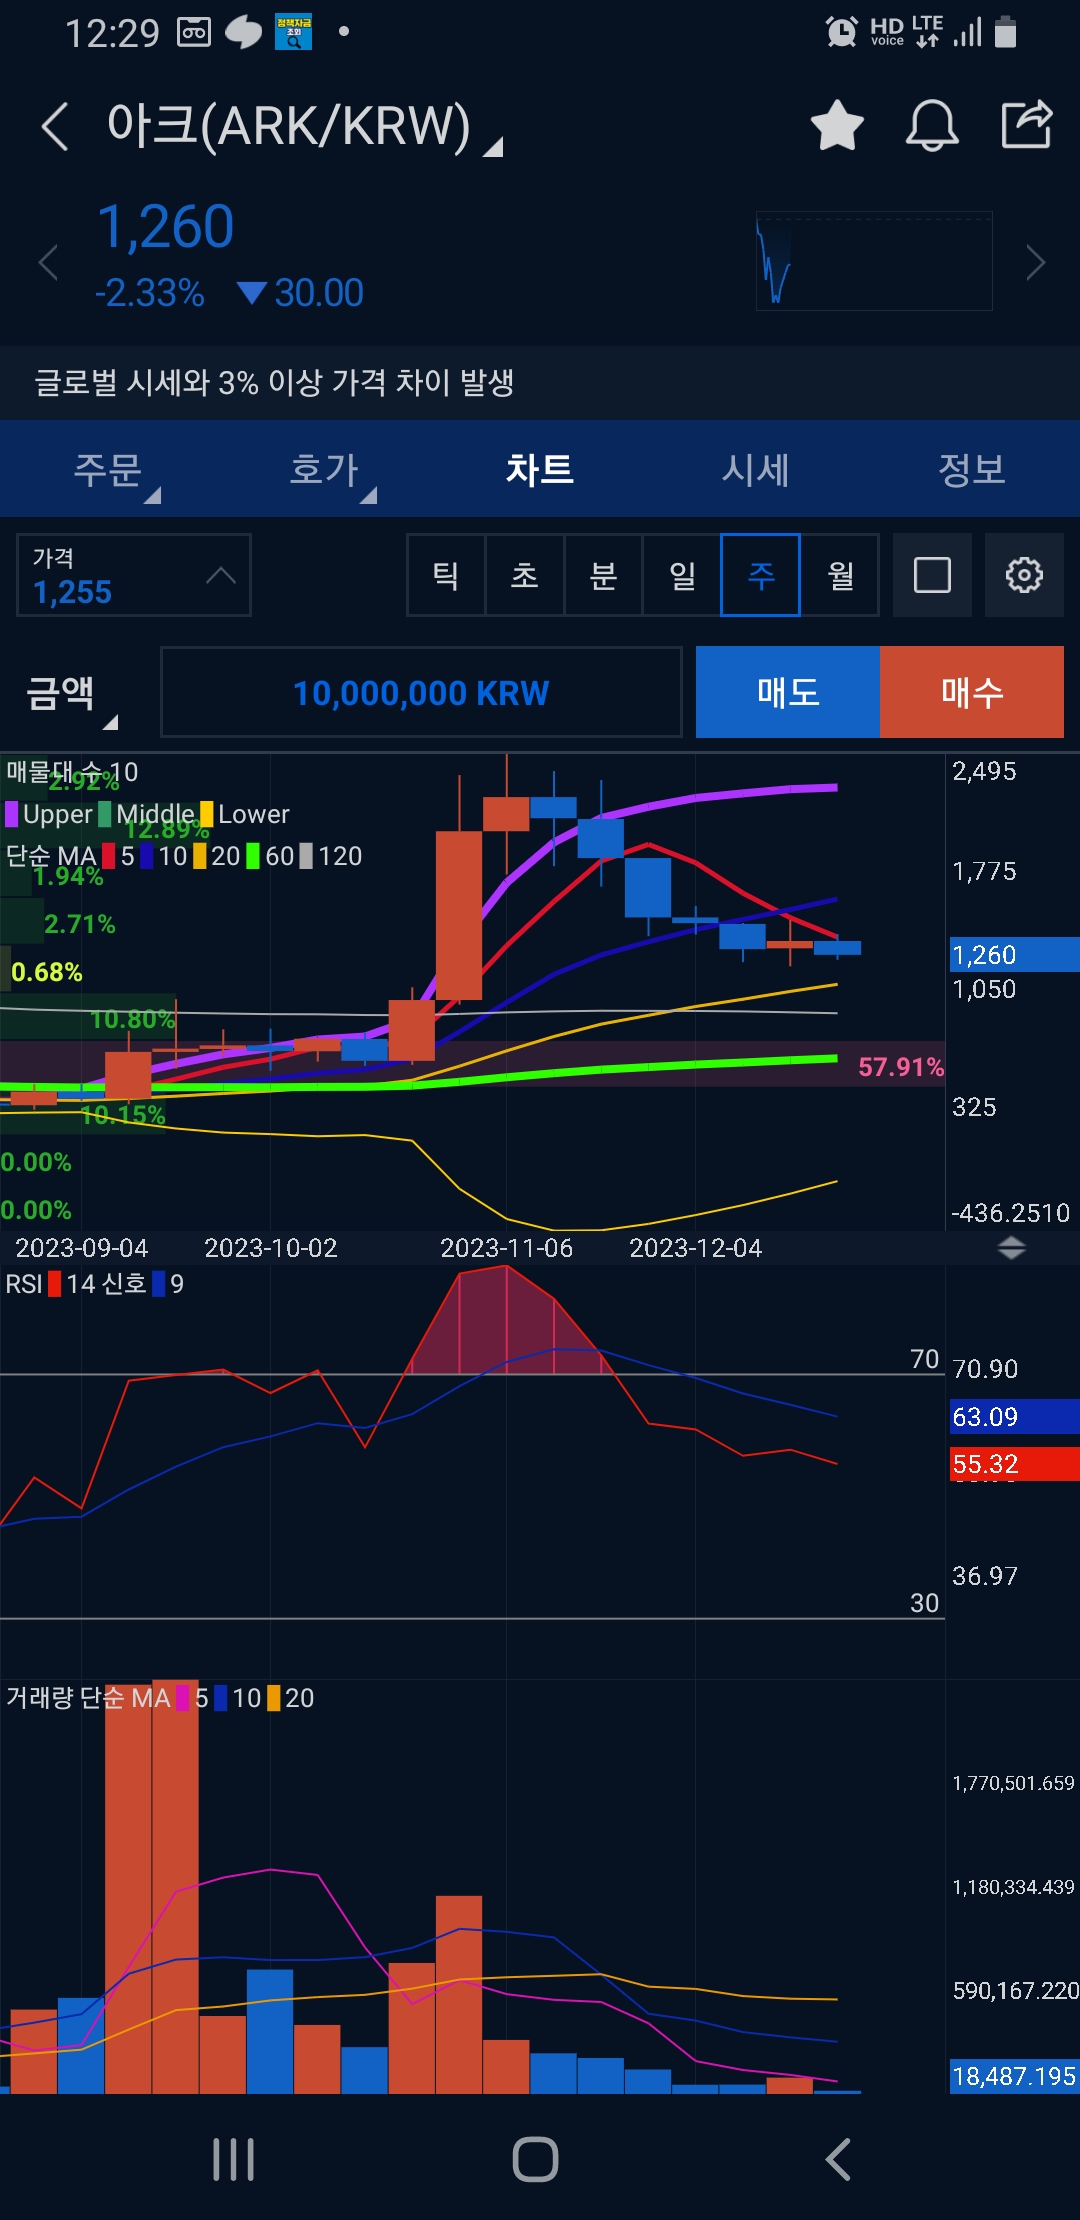The height and width of the screenshot is (2220, 1080).
Task: Toggle the favorite star icon
Action: point(837,125)
